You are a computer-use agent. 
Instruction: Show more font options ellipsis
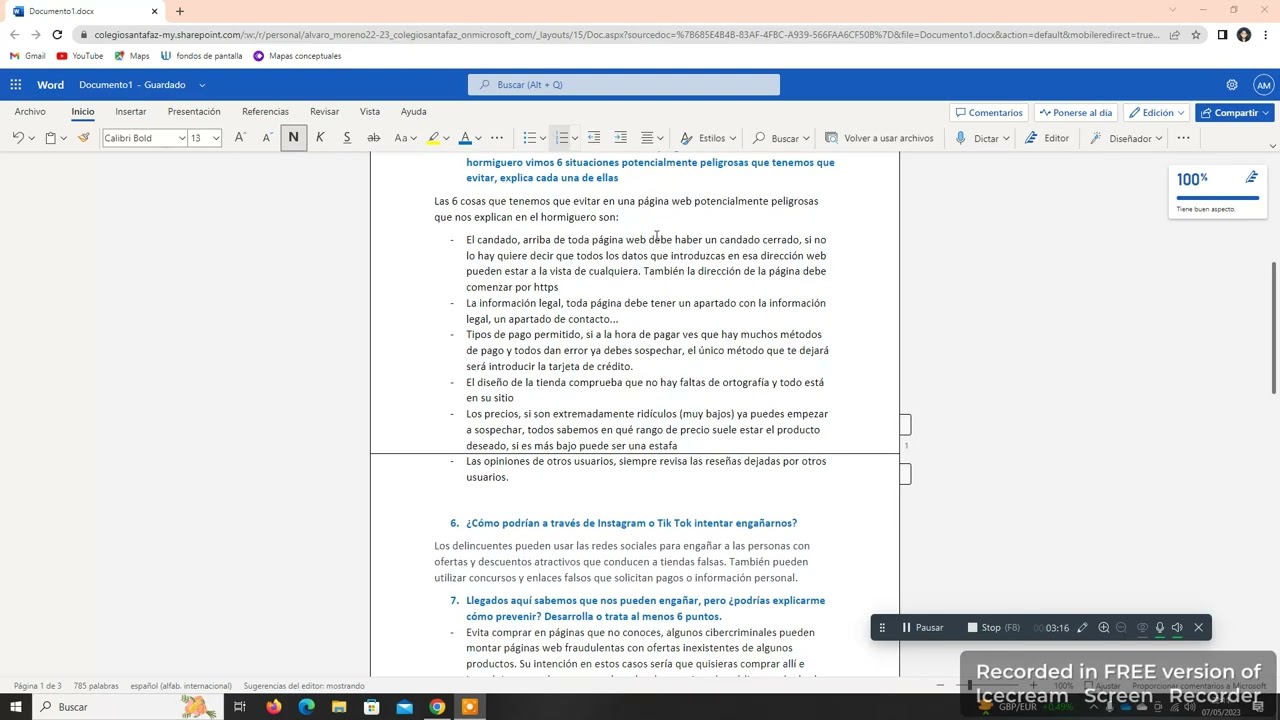pyautogui.click(x=497, y=138)
